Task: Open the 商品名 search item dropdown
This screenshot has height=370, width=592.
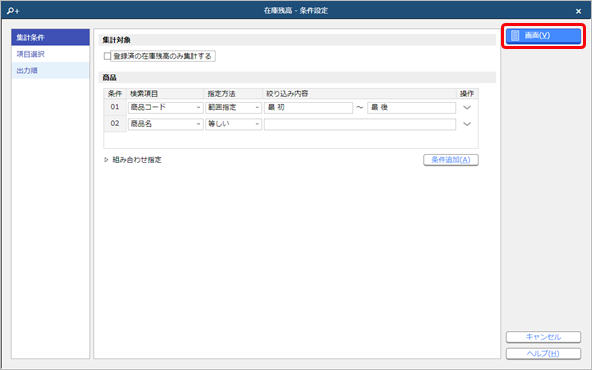Action: point(165,124)
